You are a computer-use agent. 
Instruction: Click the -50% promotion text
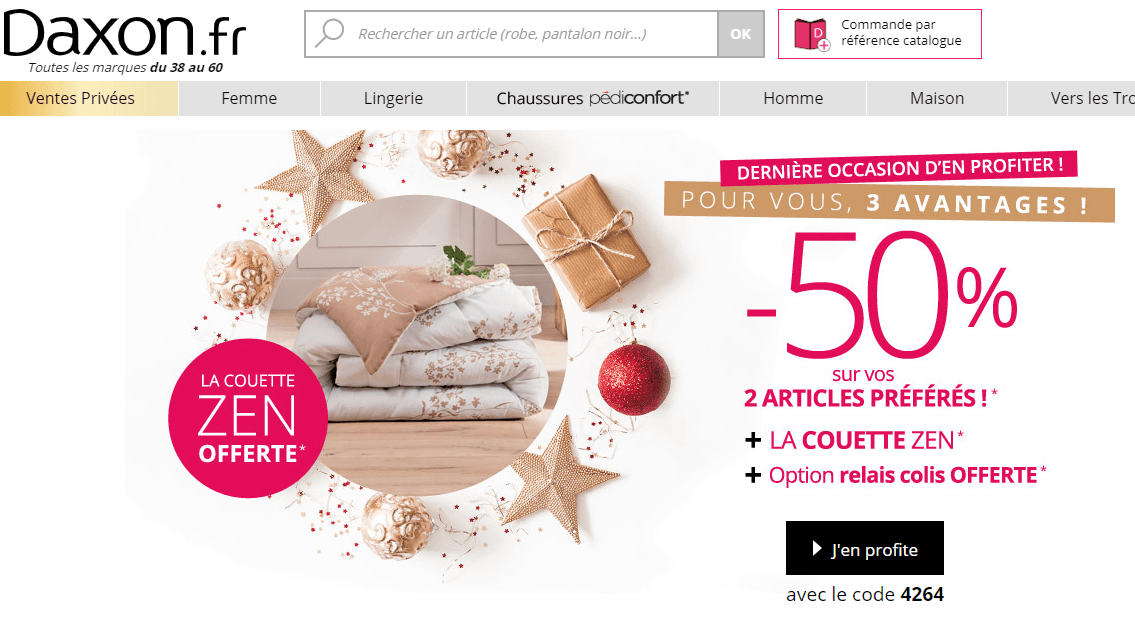click(882, 294)
